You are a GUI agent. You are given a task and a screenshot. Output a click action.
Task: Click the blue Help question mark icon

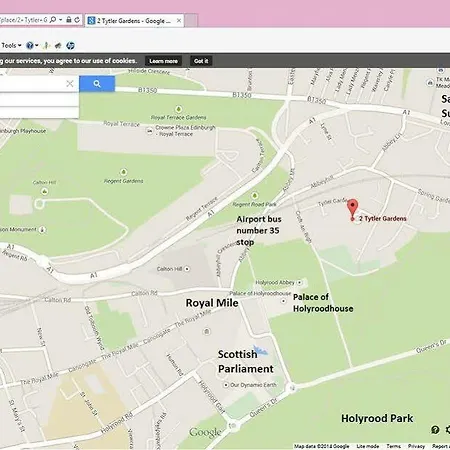coord(30,45)
